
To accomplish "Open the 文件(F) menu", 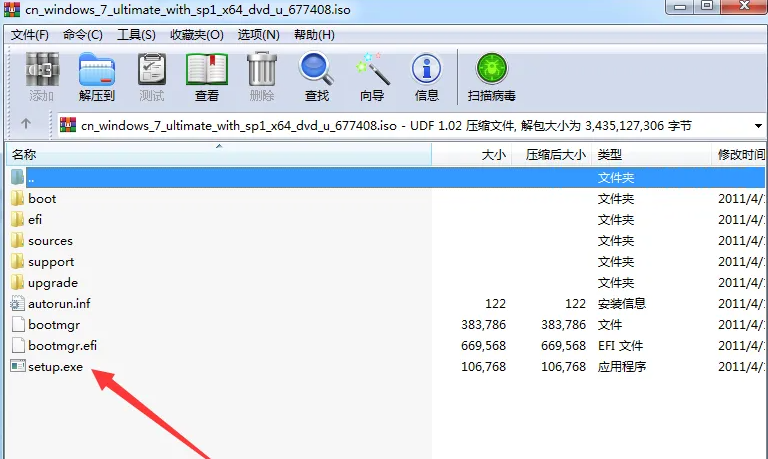I will tap(30, 35).
